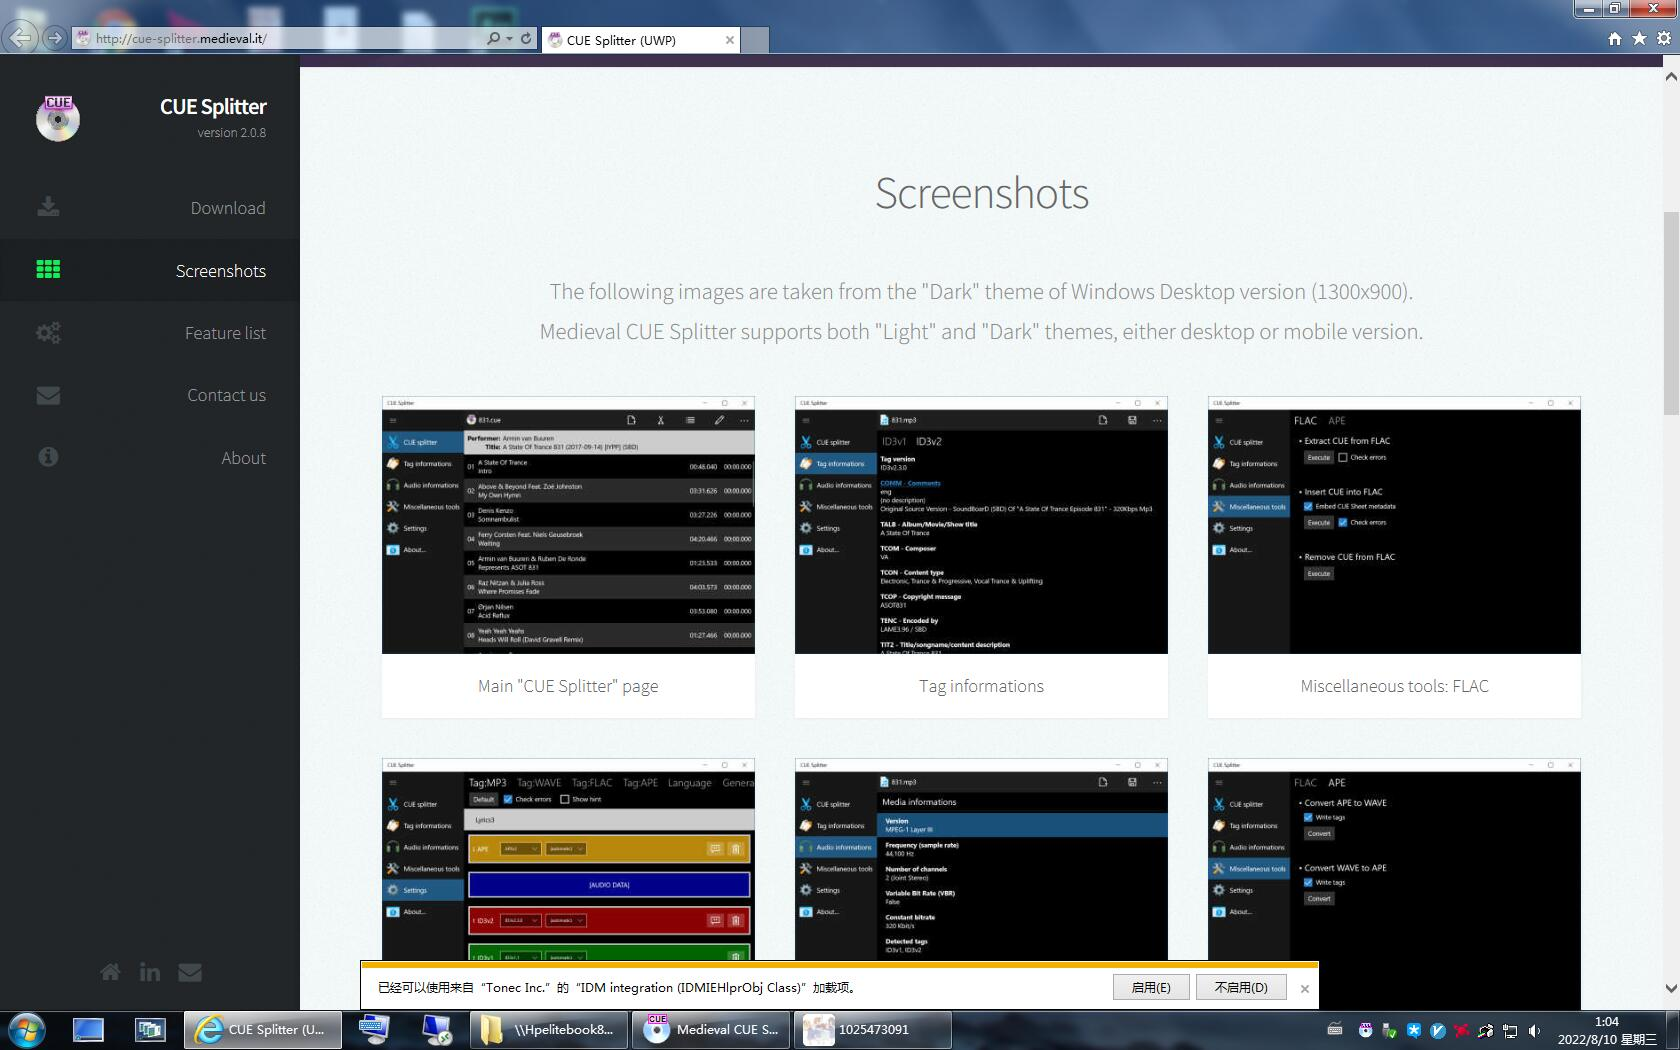The image size is (1680, 1050).
Task: Refresh the page with the reload icon
Action: point(526,38)
